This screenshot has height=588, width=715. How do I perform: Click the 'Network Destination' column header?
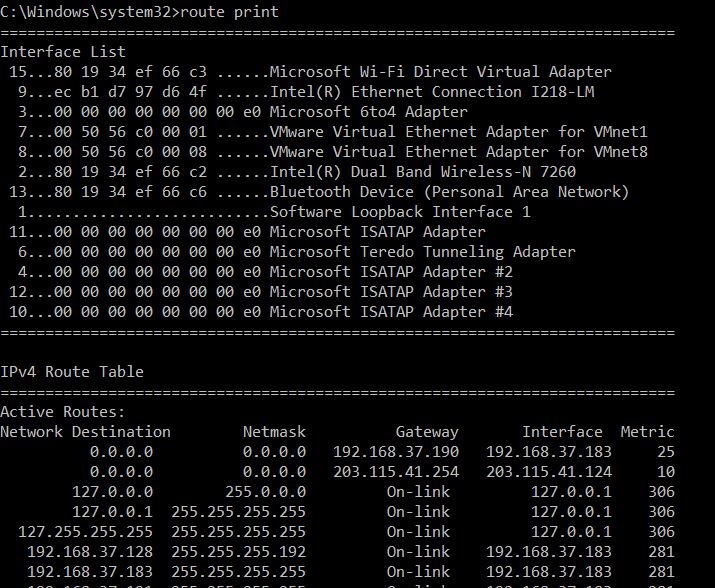tap(85, 432)
